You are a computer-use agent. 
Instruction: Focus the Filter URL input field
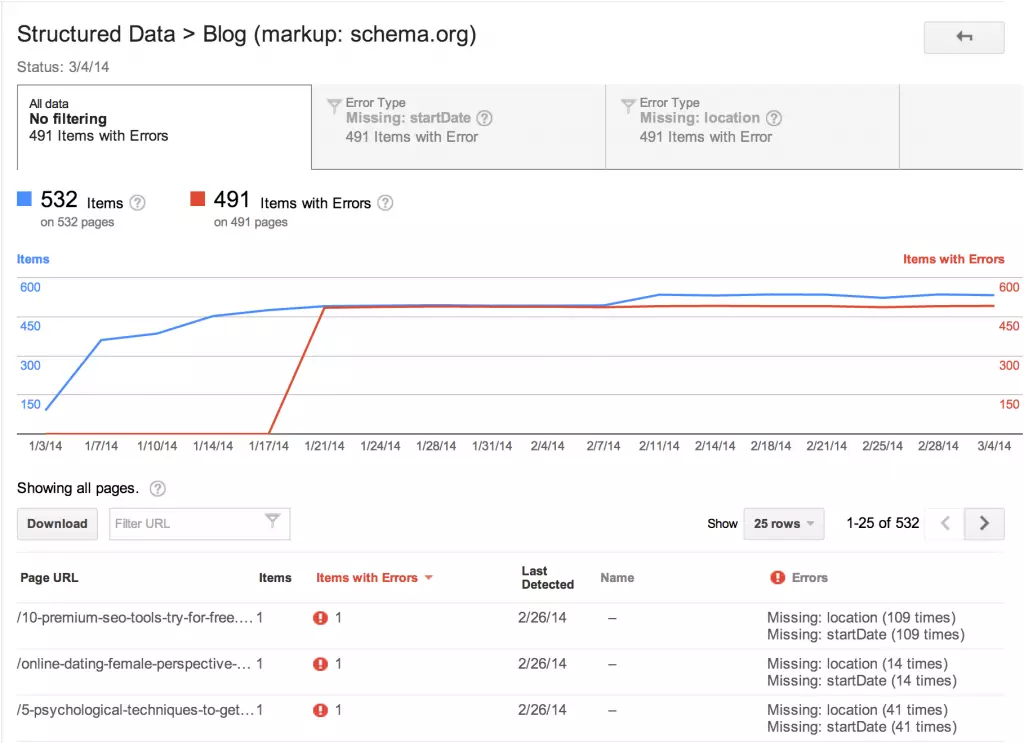199,524
